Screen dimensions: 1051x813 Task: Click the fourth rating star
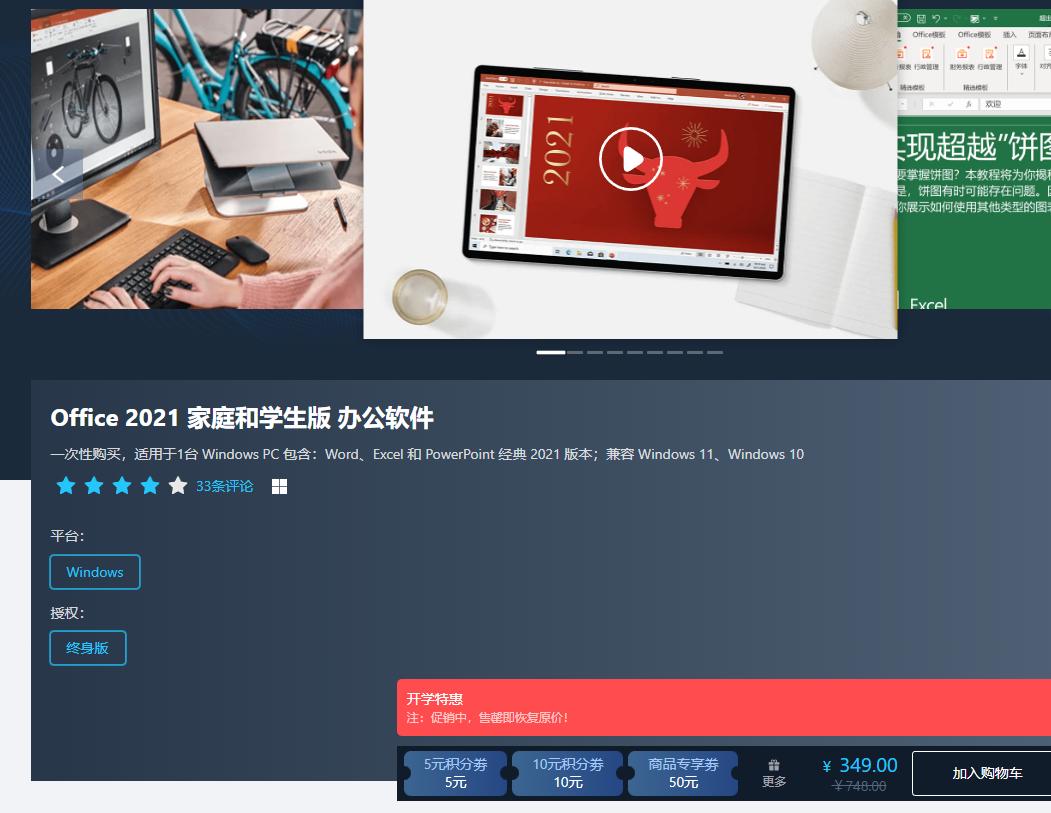tap(149, 485)
